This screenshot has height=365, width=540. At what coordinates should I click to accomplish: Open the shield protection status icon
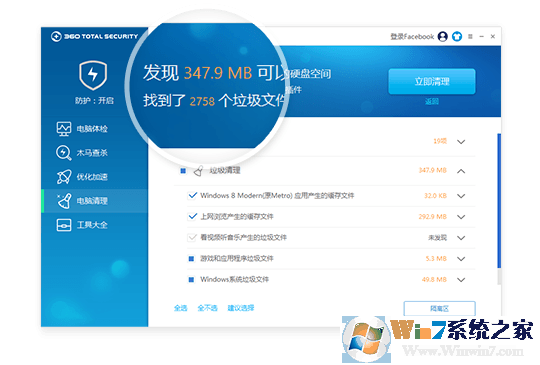click(93, 75)
